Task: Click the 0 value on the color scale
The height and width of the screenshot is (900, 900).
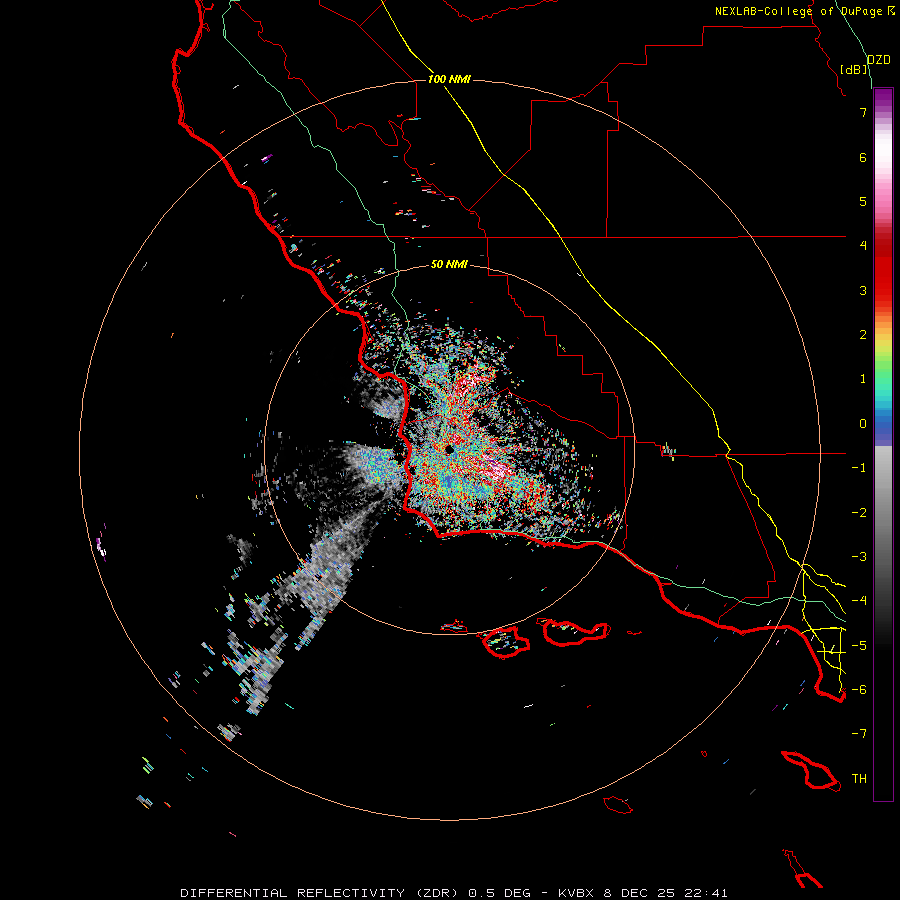Action: pos(863,424)
